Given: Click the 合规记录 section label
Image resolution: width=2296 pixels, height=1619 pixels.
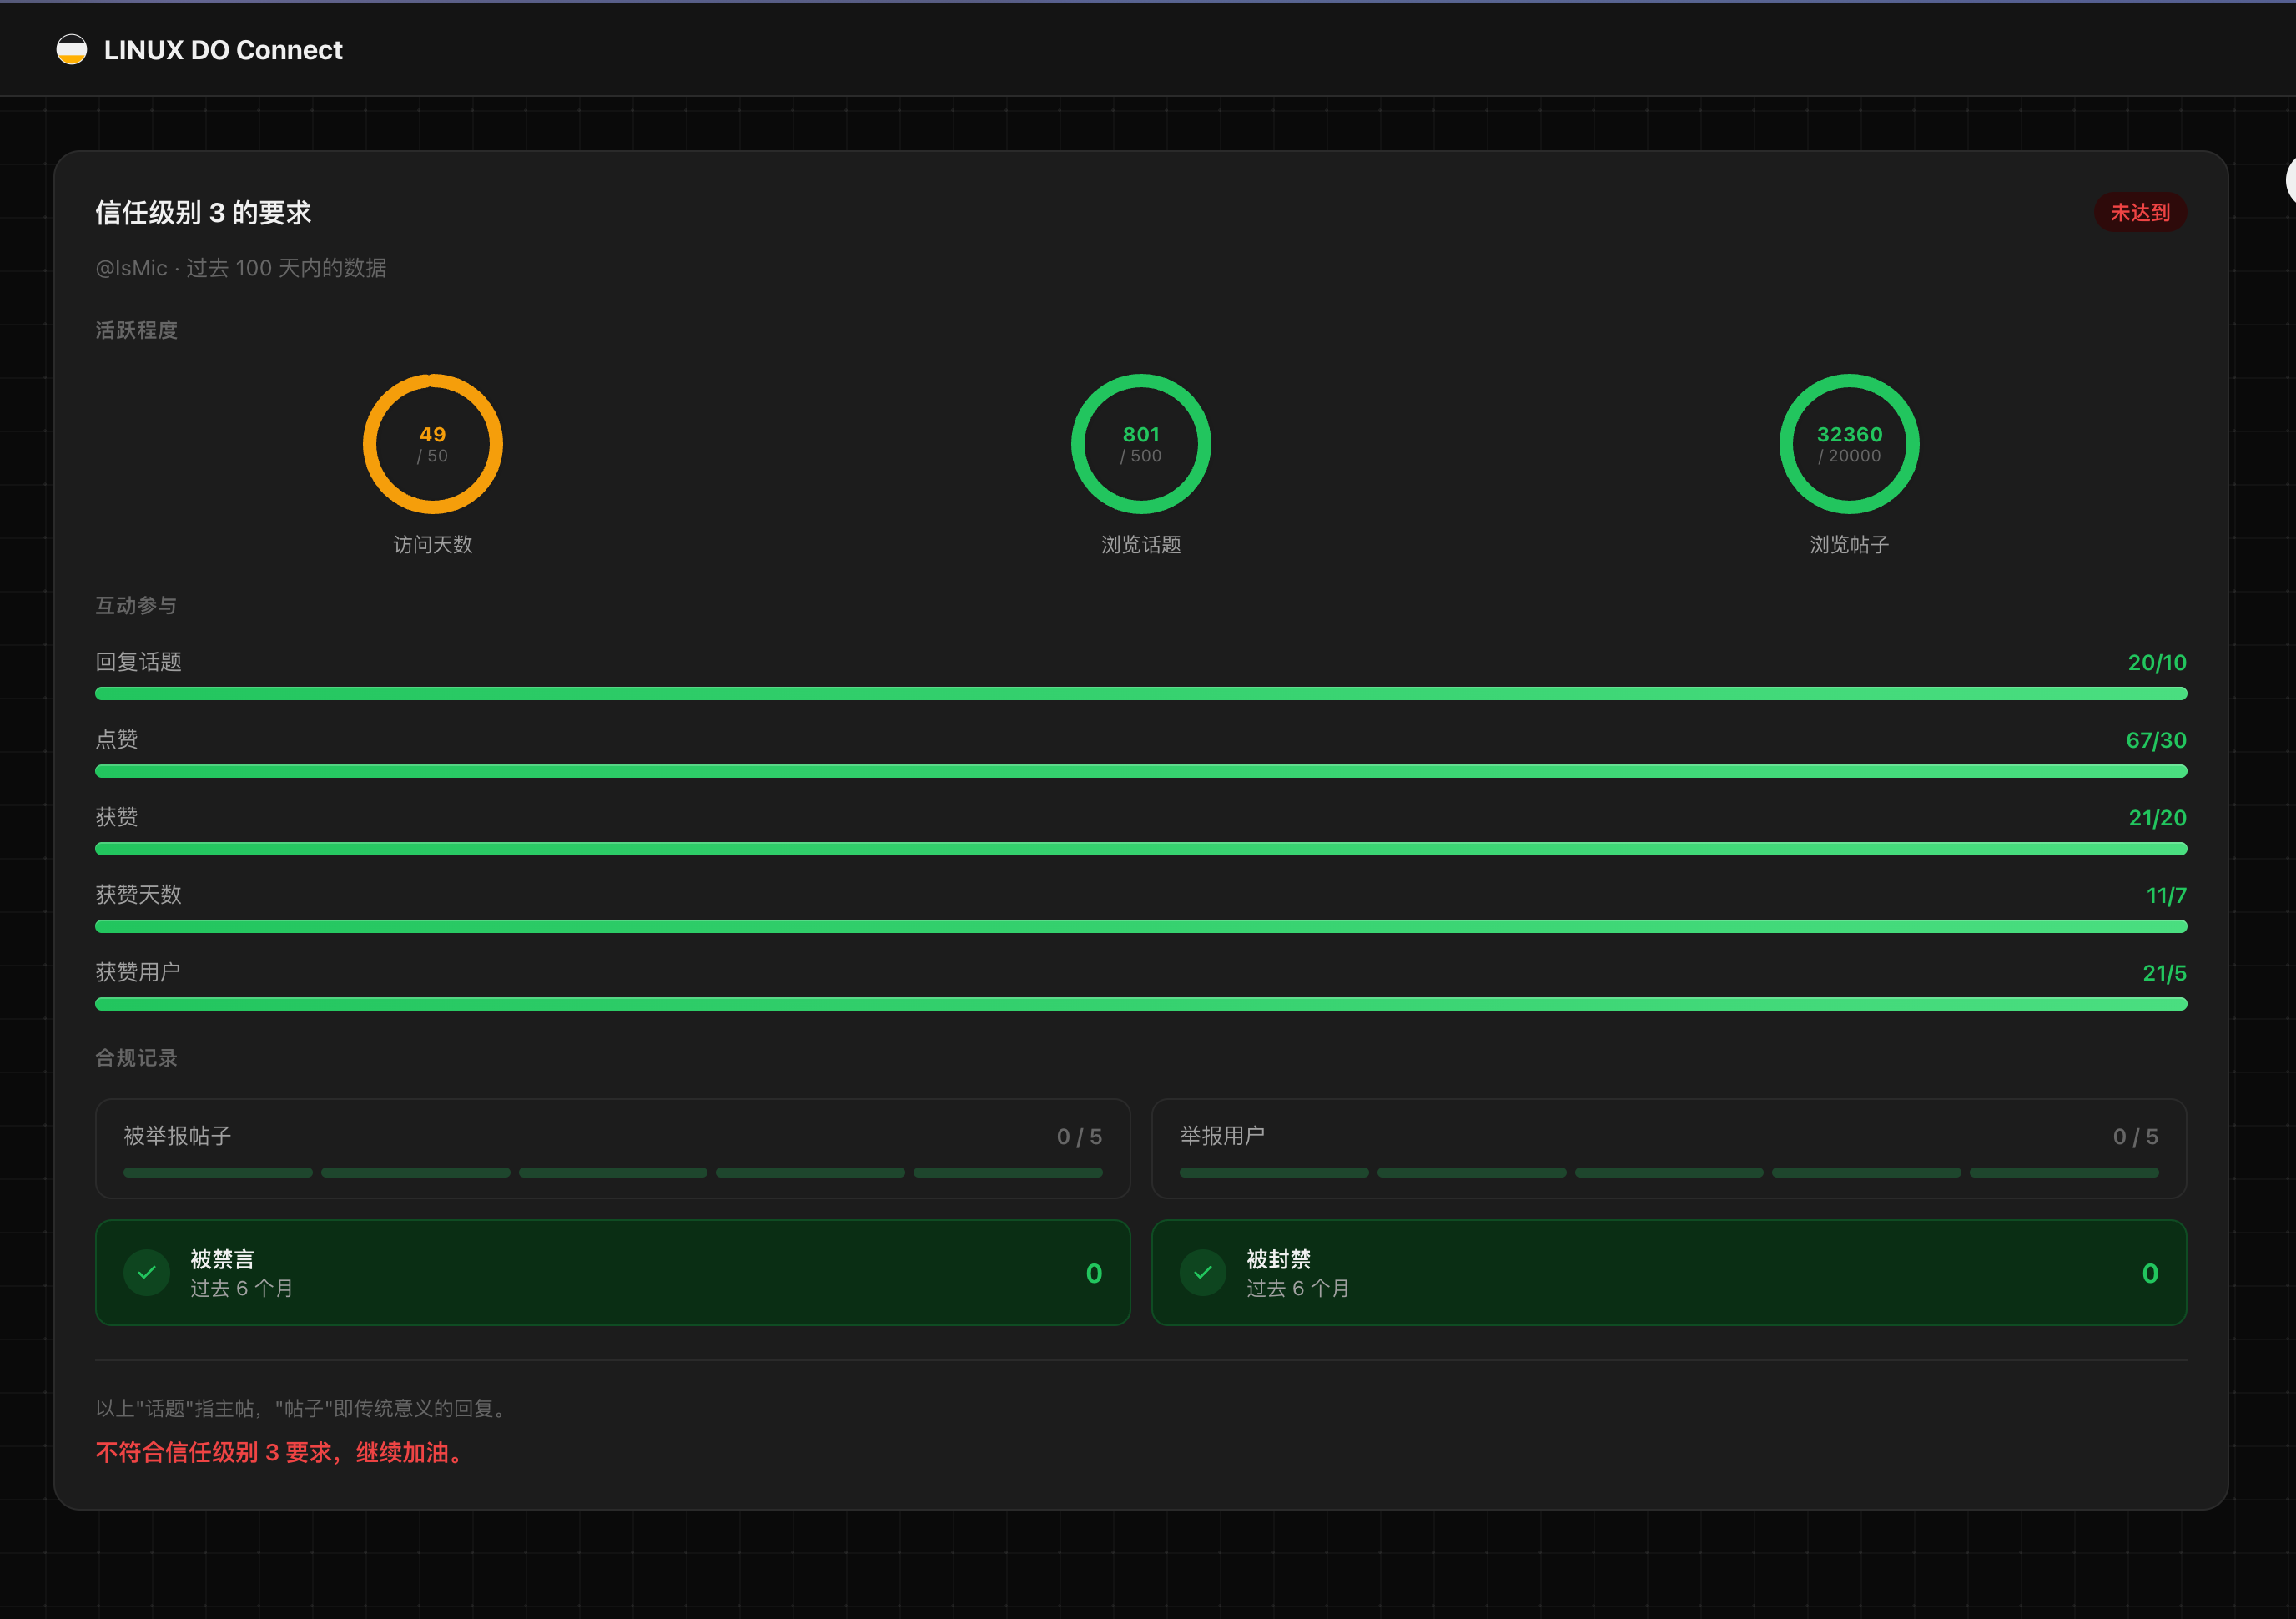Looking at the screenshot, I should pyautogui.click(x=136, y=1058).
